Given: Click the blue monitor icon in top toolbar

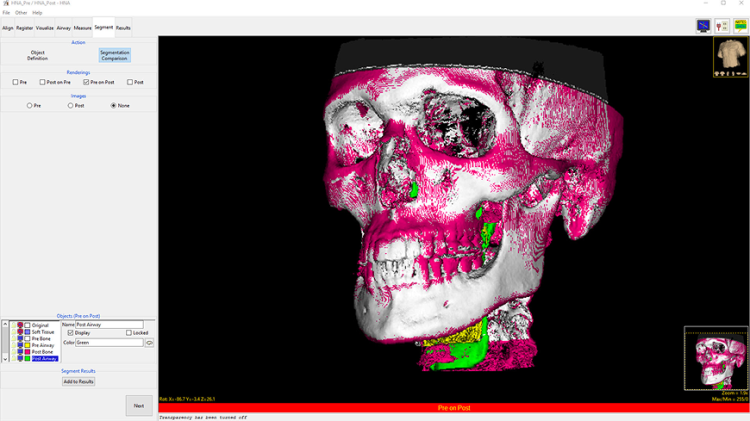Looking at the screenshot, I should (x=704, y=26).
